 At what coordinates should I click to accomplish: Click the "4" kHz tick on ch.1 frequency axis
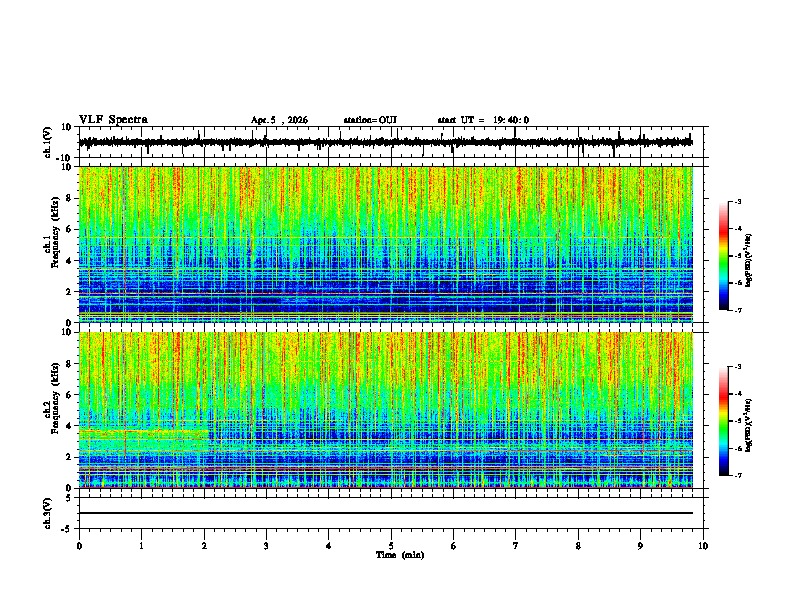point(70,261)
